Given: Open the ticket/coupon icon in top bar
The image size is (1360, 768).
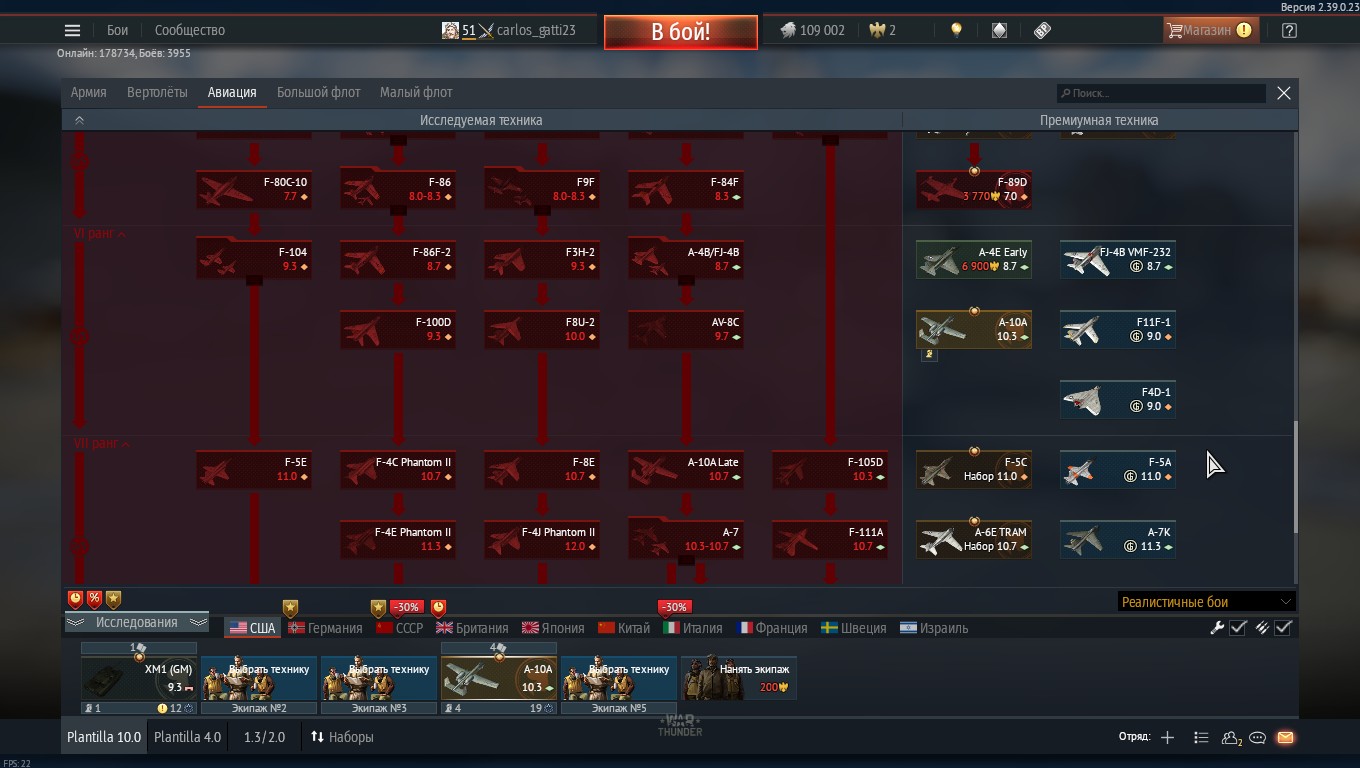Looking at the screenshot, I should pos(1042,30).
